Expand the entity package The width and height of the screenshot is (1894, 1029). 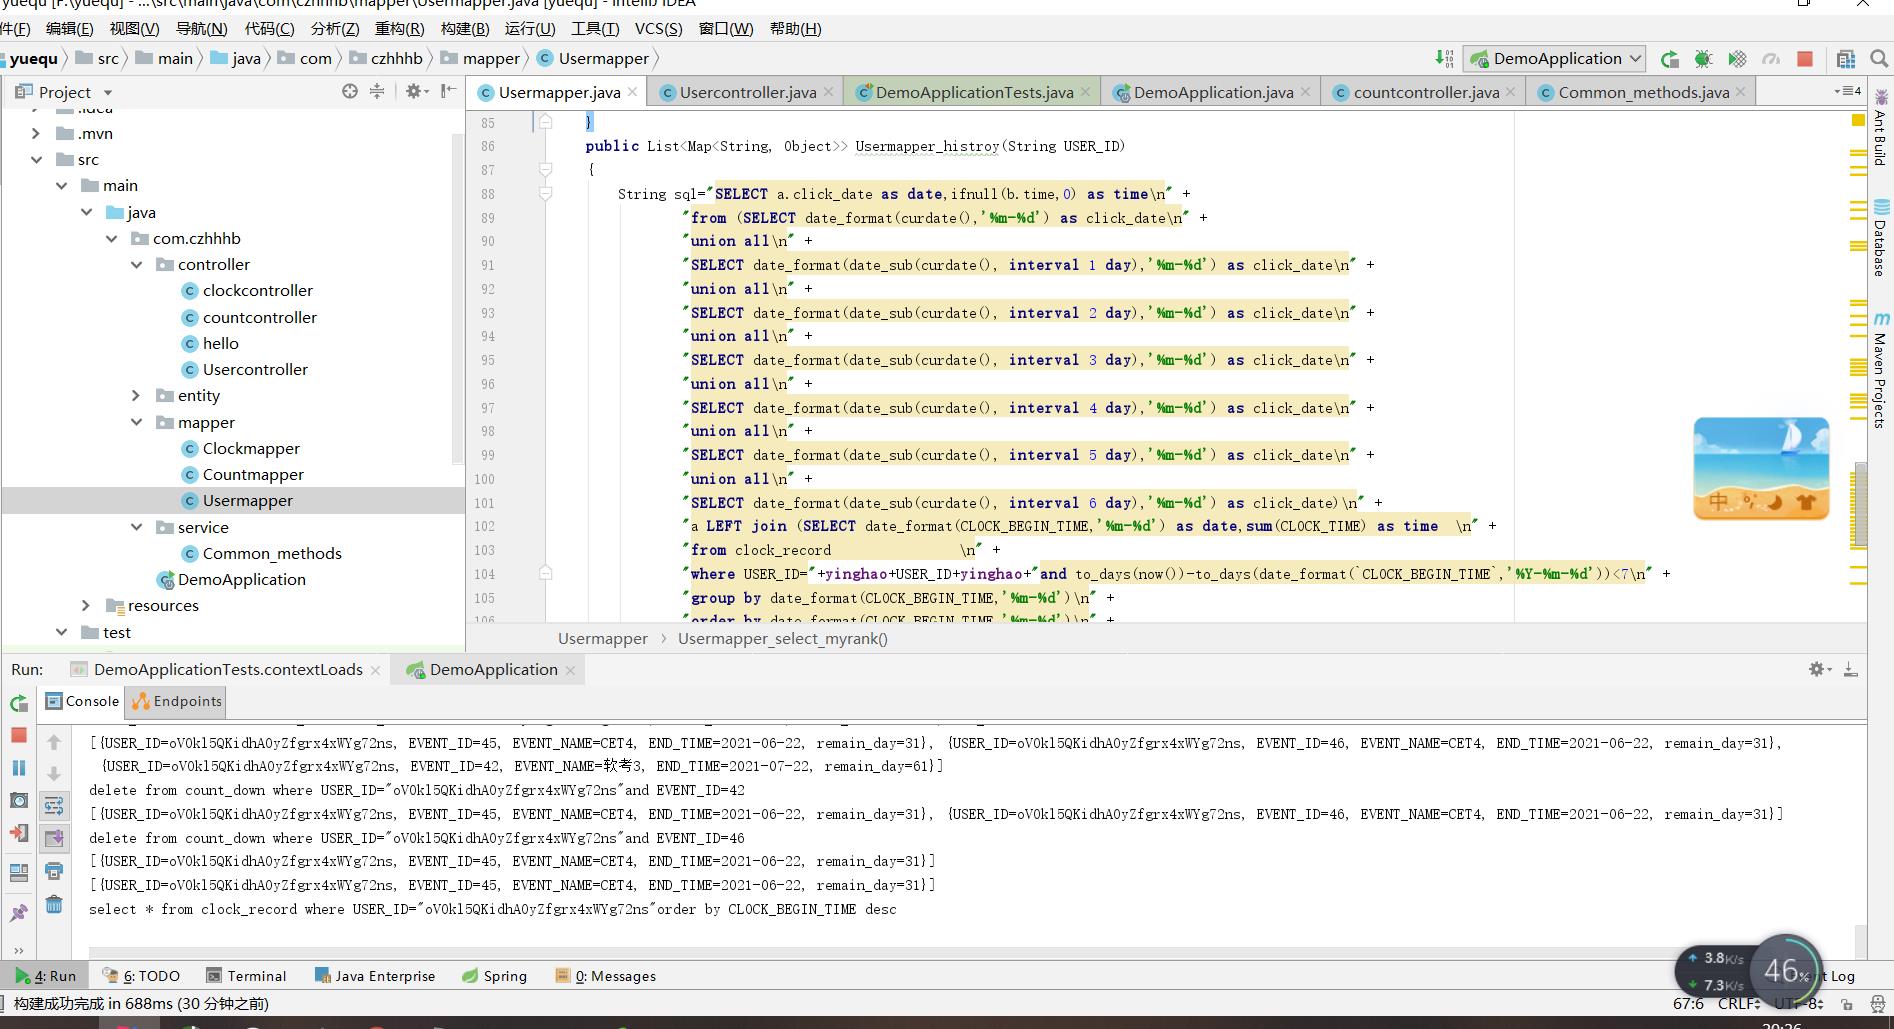pyautogui.click(x=136, y=395)
